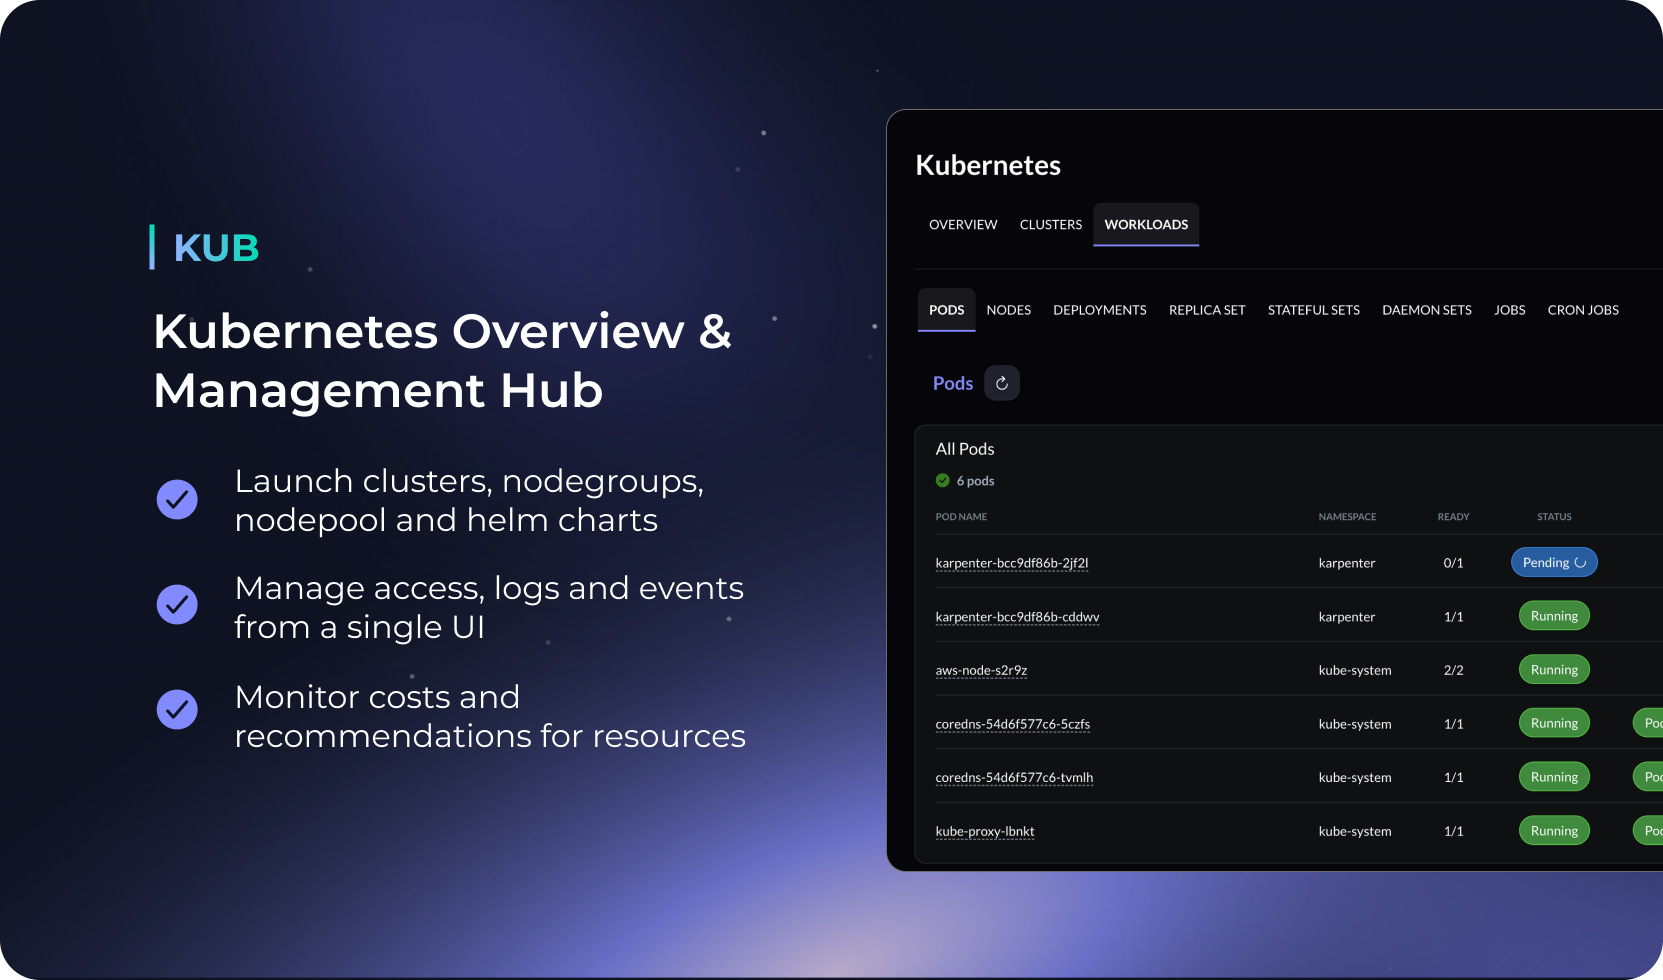This screenshot has height=980, width=1663.
Task: Open the Nodes sub-tab
Action: (1008, 310)
